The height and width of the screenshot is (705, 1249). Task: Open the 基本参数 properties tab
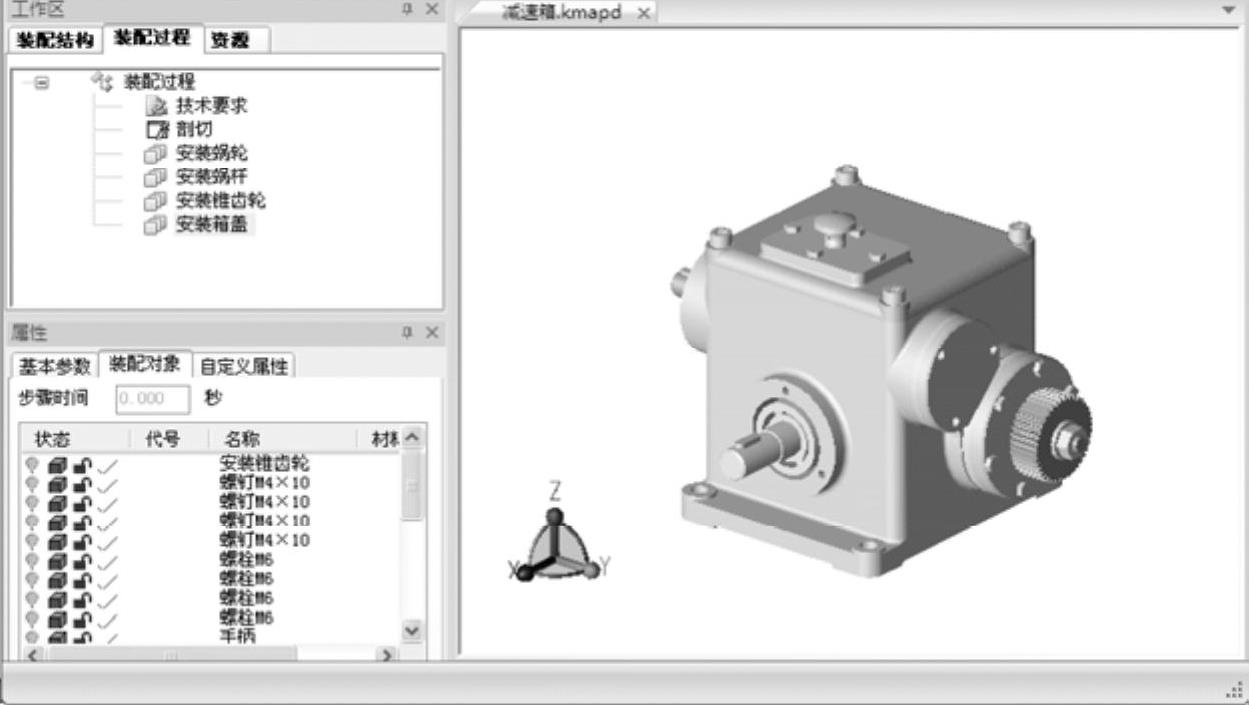click(x=54, y=366)
